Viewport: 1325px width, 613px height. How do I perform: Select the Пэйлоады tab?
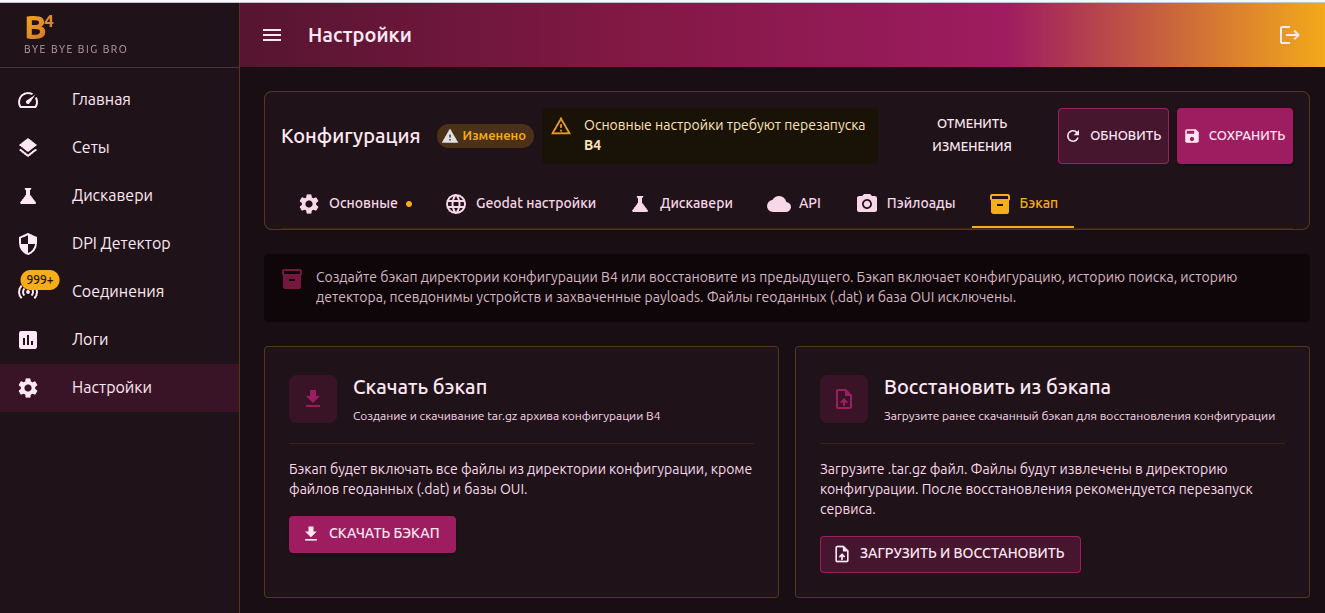[906, 204]
